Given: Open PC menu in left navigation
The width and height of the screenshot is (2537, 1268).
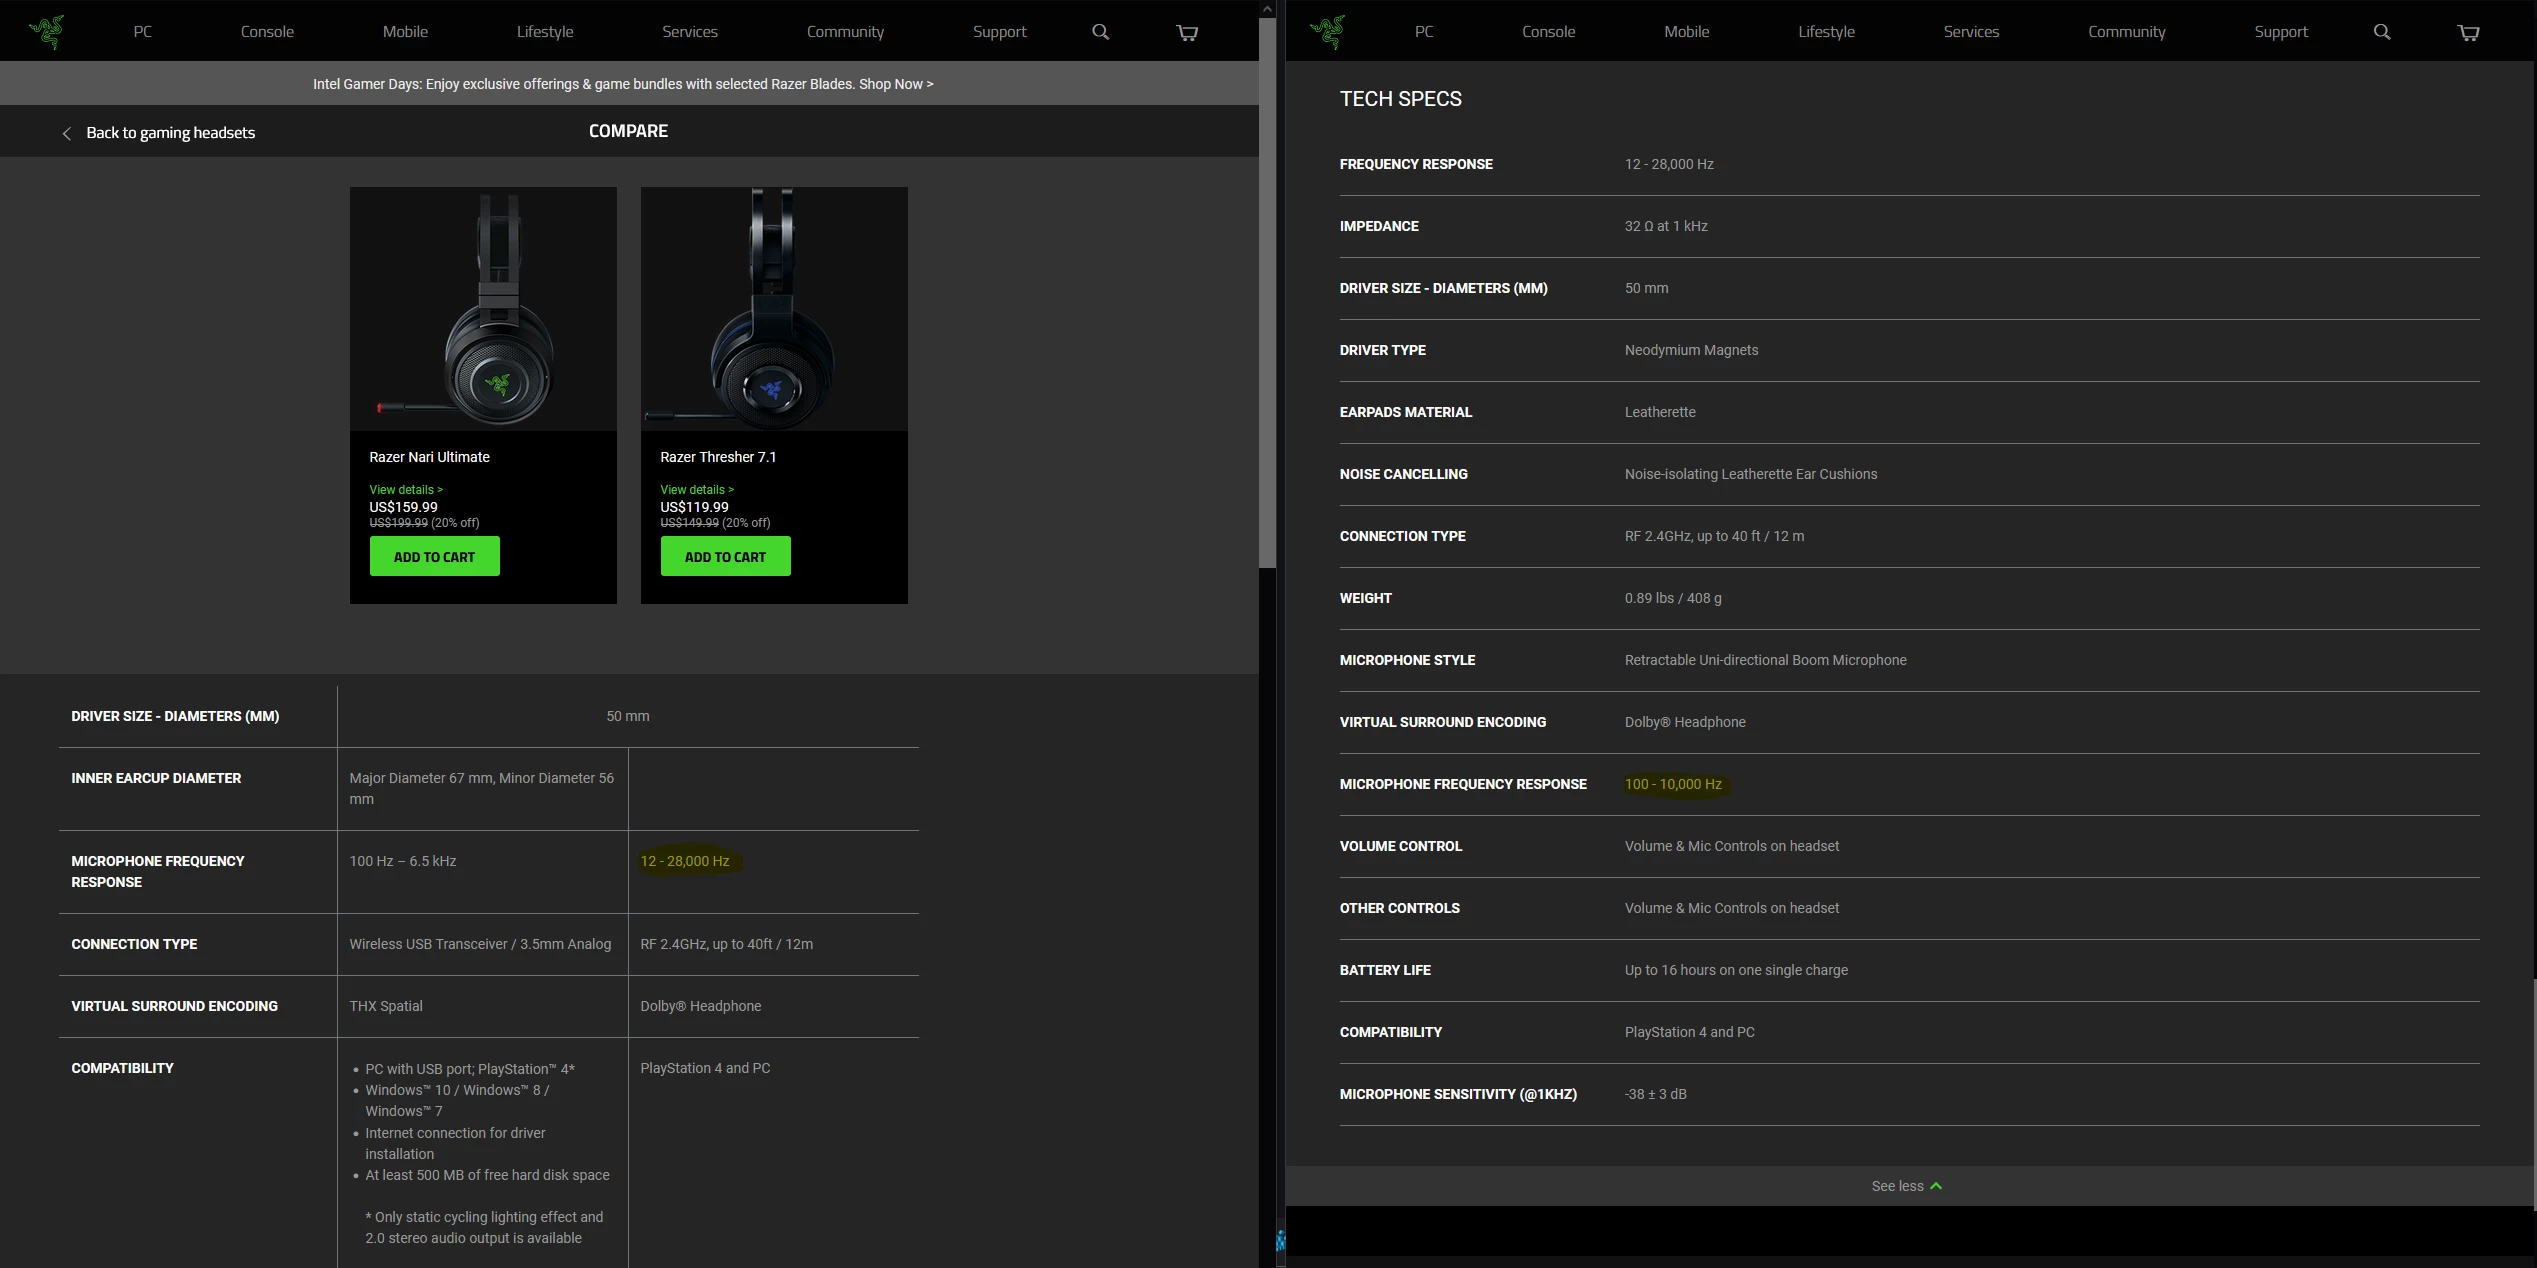Looking at the screenshot, I should point(143,32).
